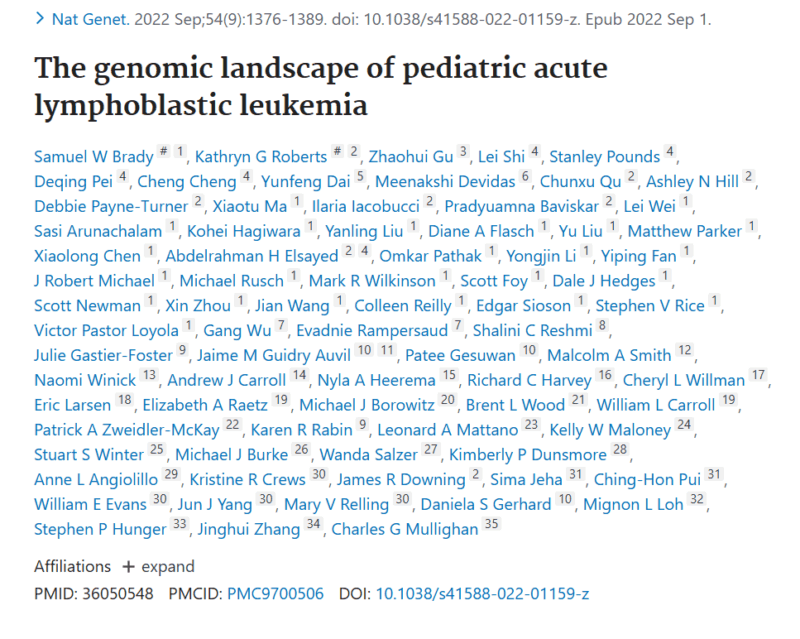Open author Kathryn G Roberts
Screen dimensions: 800x639
(261, 157)
